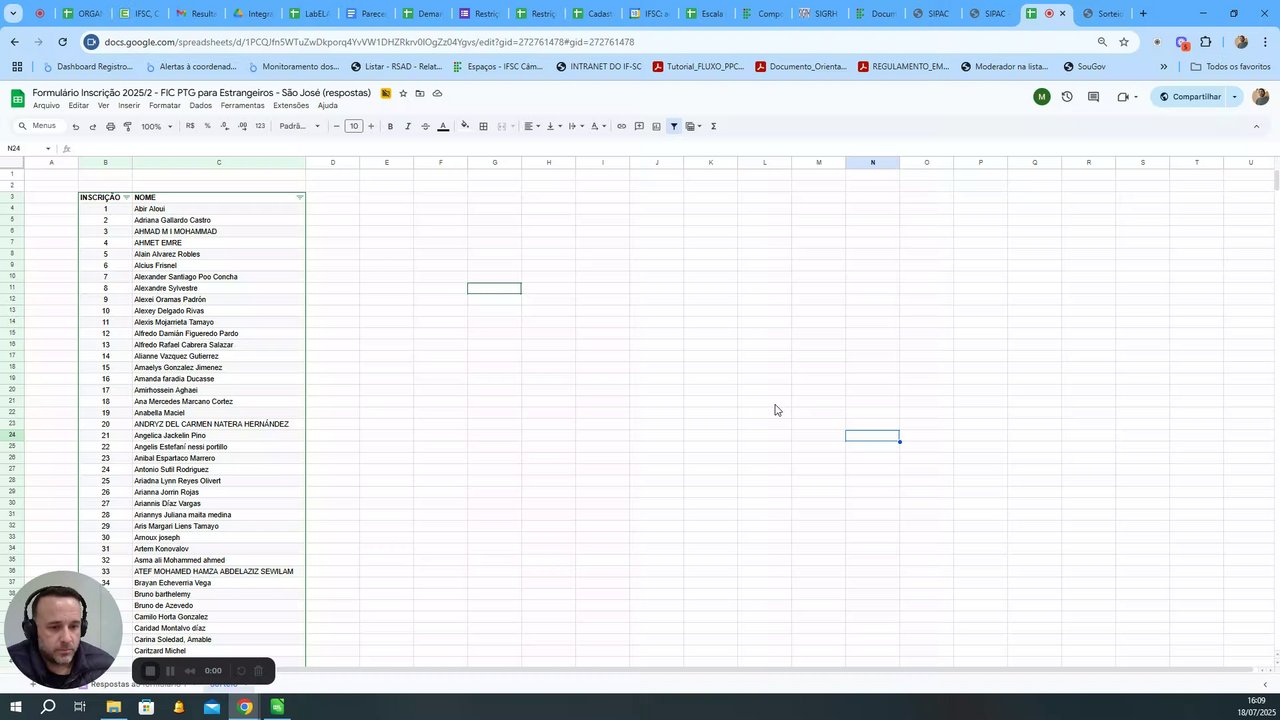The width and height of the screenshot is (1280, 720).
Task: Open functions sigma menu
Action: pyautogui.click(x=713, y=126)
